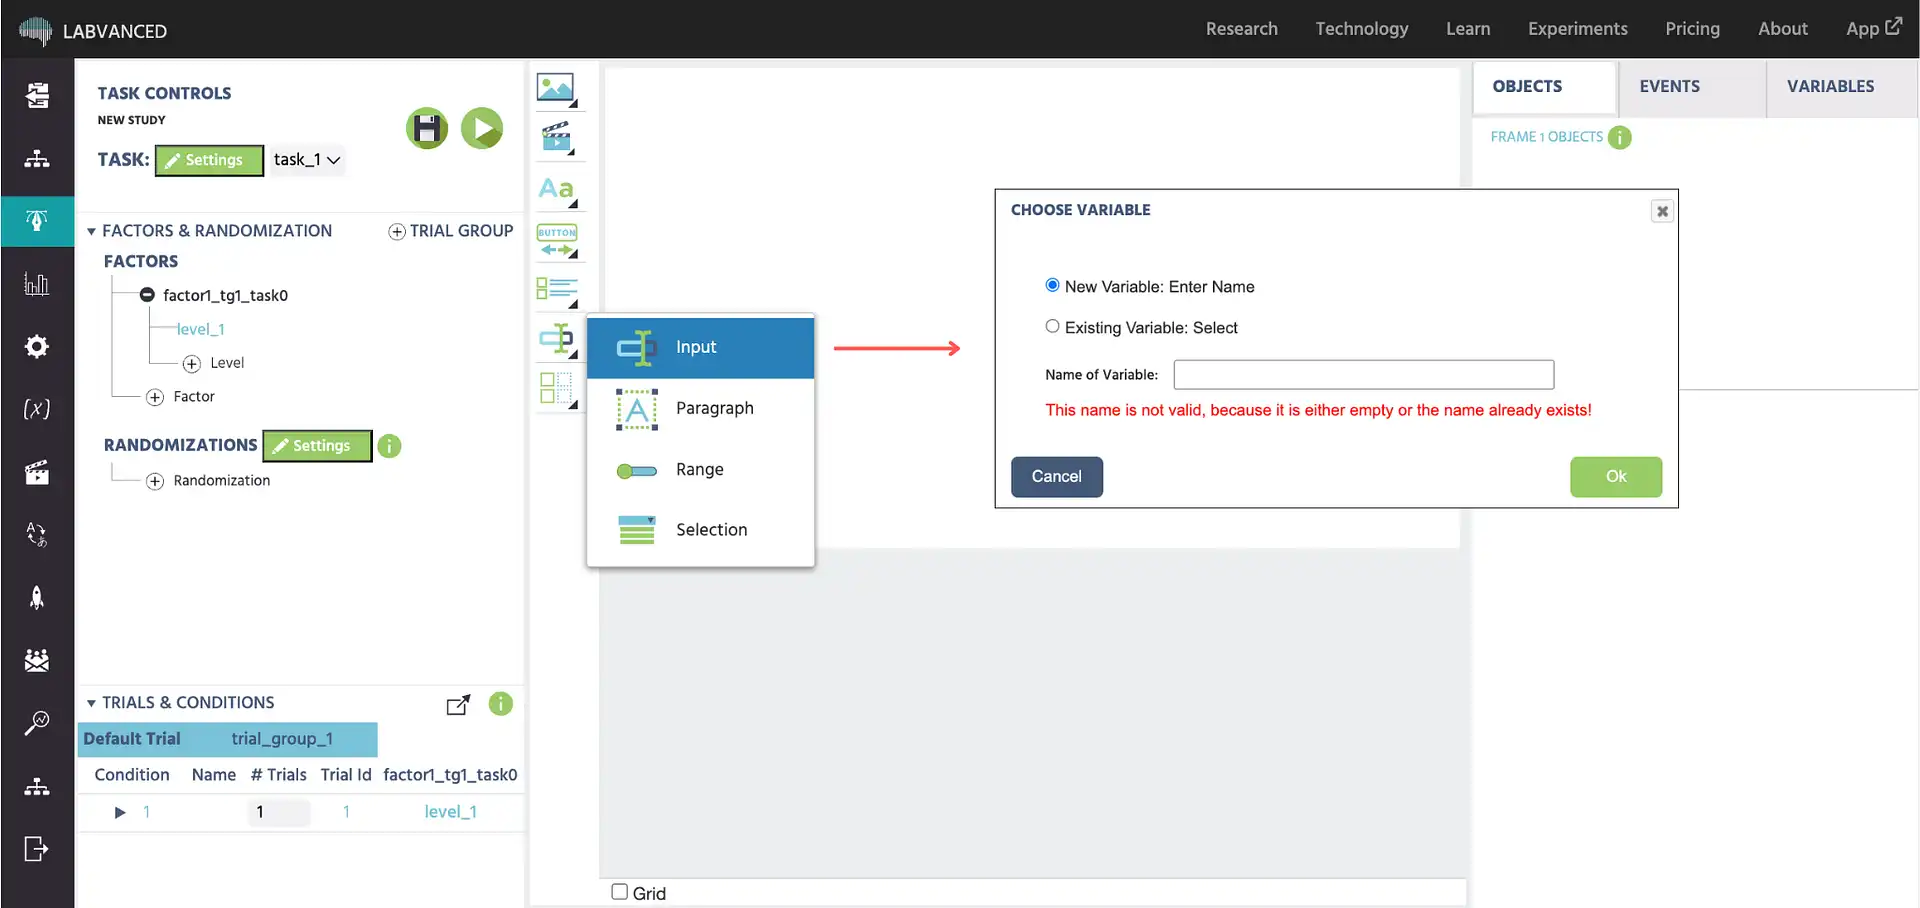Open the variables (x) sidebar icon
Image resolution: width=1920 pixels, height=908 pixels.
37,409
